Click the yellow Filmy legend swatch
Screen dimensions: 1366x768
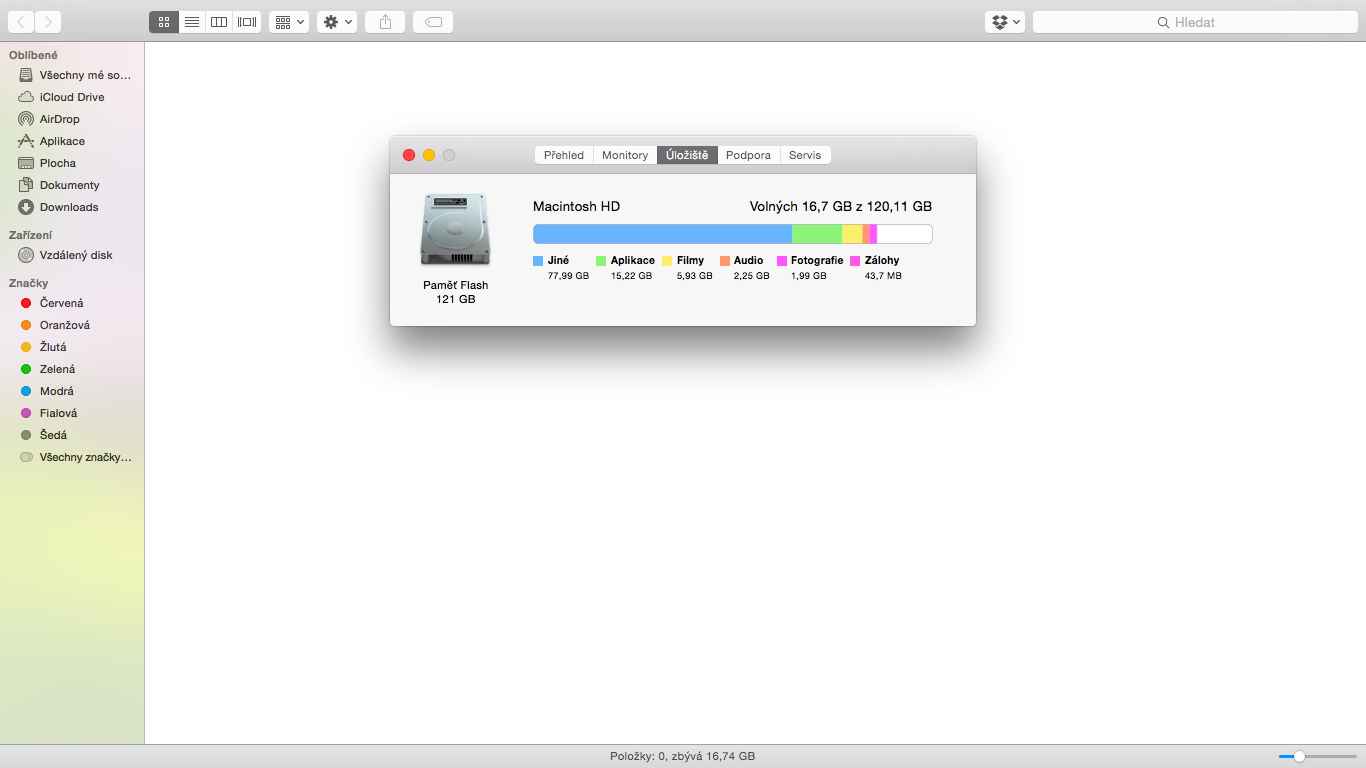tap(667, 261)
